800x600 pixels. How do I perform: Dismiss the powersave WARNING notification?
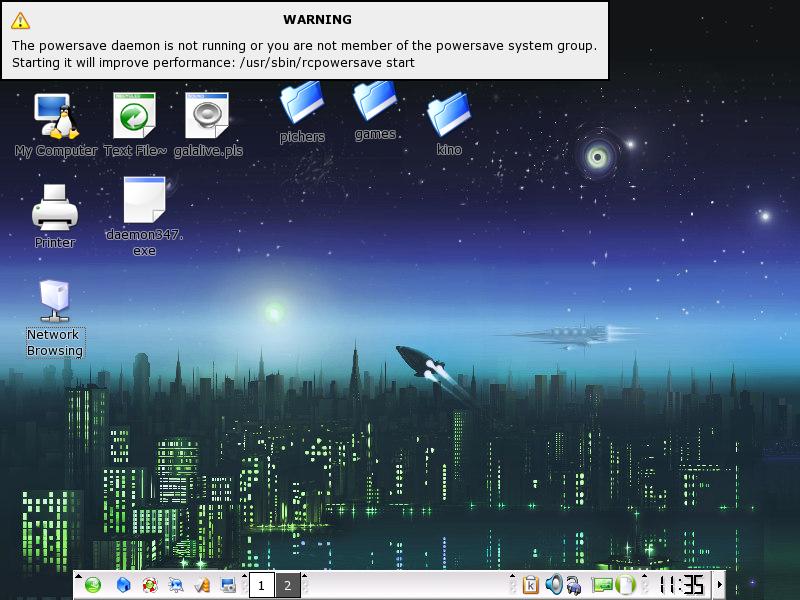(x=304, y=40)
